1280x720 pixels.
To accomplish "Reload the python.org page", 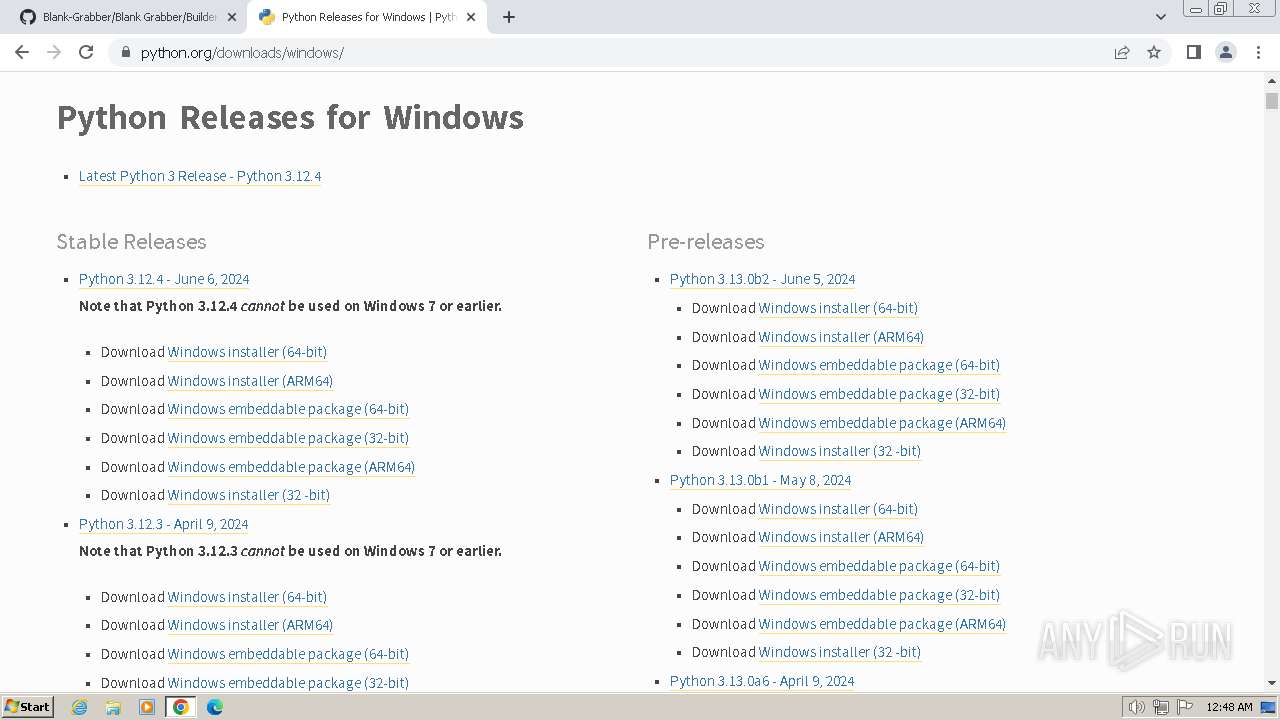I will [86, 52].
